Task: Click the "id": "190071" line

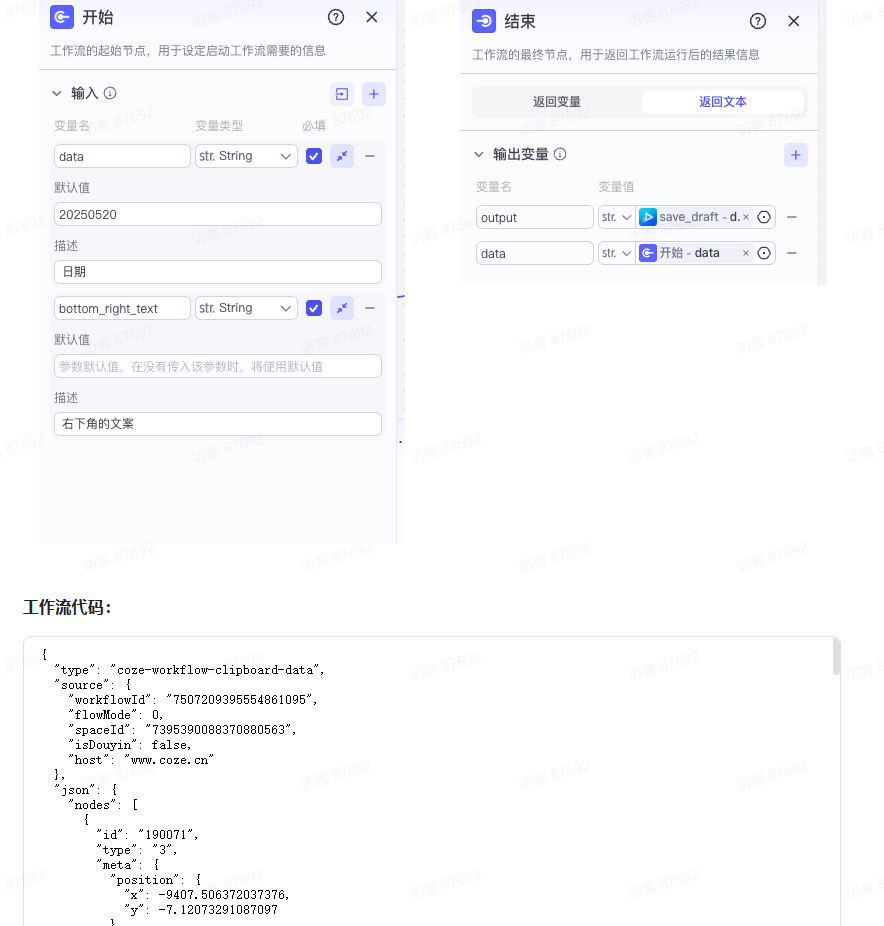Action: pos(147,834)
